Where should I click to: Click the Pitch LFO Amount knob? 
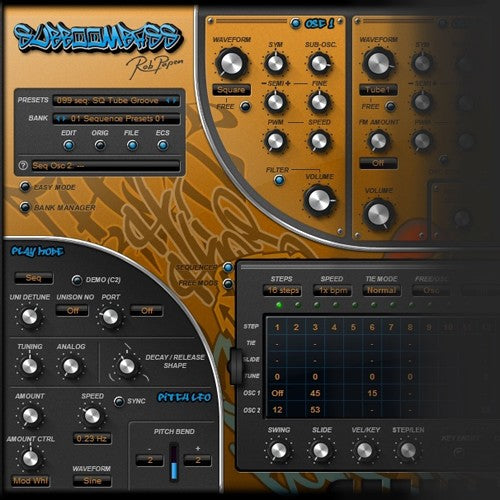point(30,416)
